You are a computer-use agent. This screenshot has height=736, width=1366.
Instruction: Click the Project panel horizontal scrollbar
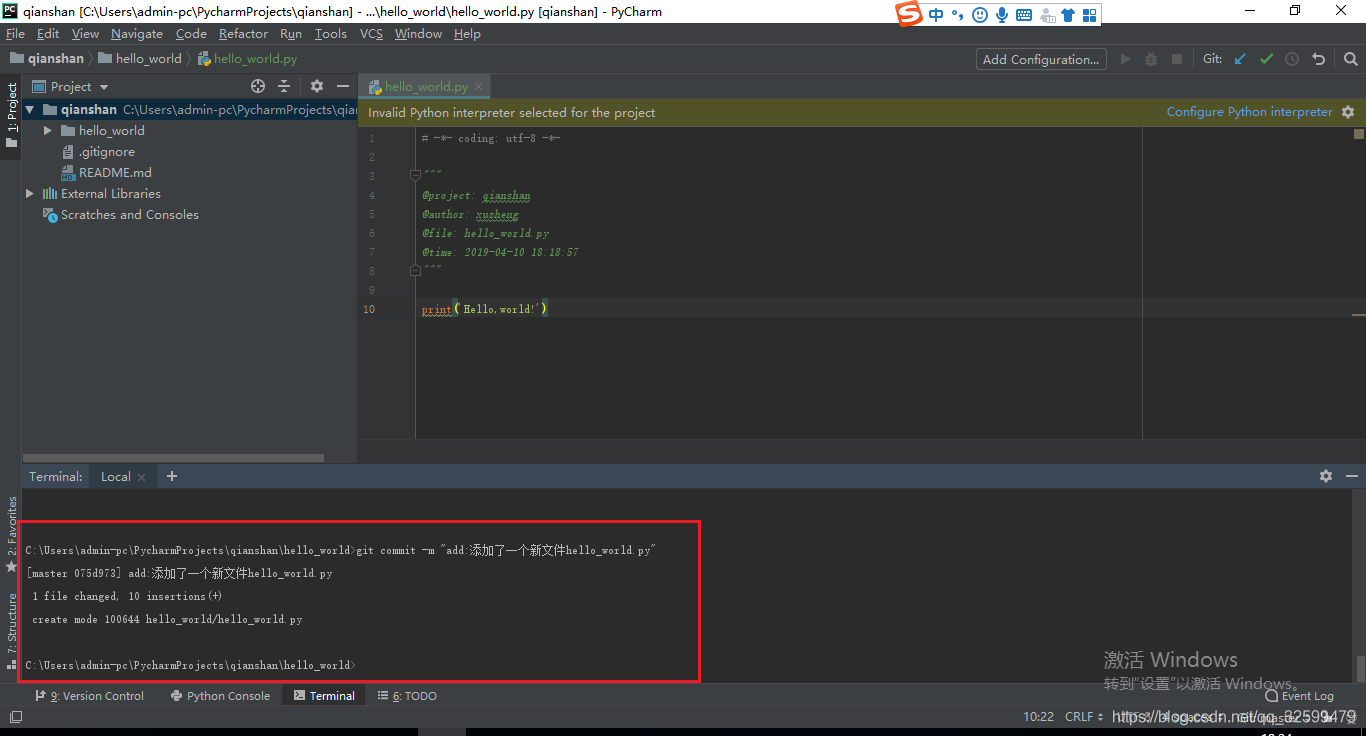(172, 458)
